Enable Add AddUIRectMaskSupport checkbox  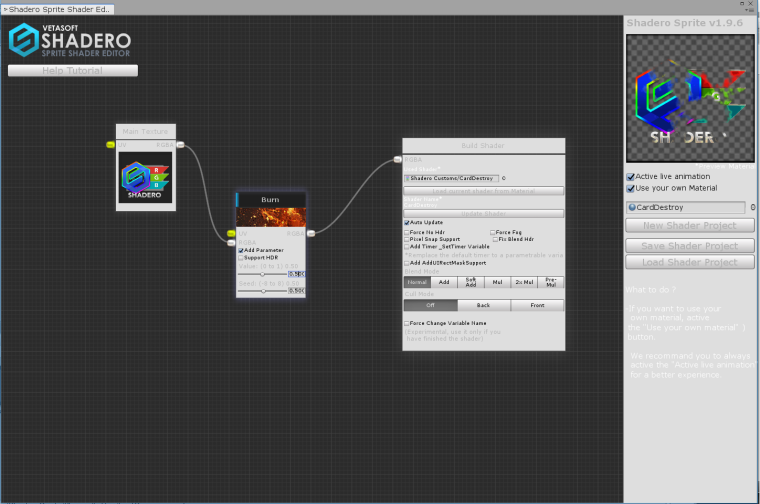(407, 263)
